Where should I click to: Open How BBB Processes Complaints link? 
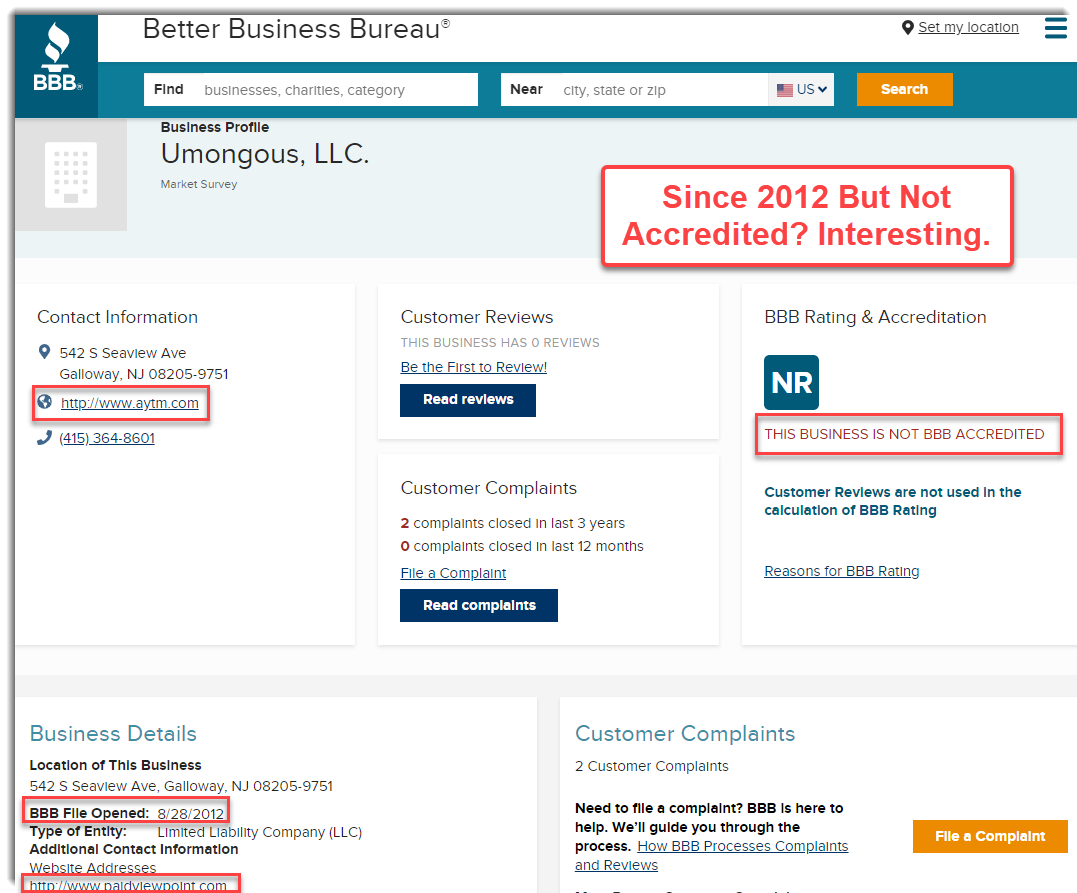coord(742,846)
